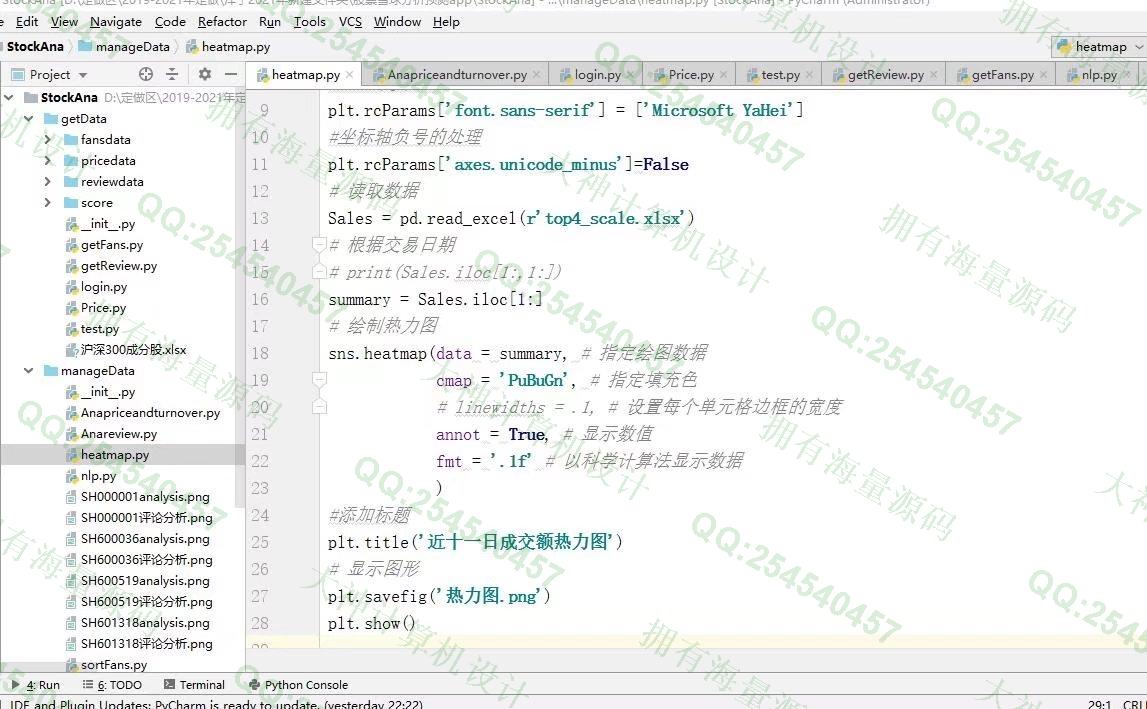Toggle code folding marker at line 19

point(319,379)
